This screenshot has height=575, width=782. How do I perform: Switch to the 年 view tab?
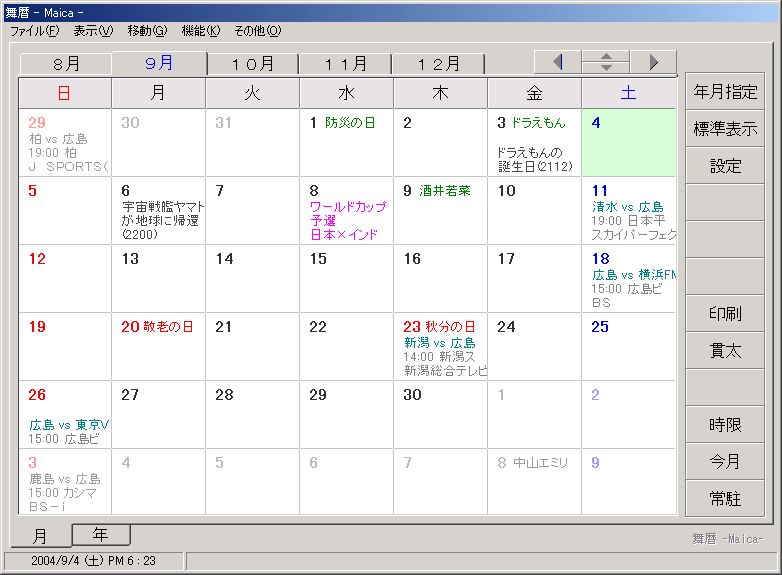100,535
